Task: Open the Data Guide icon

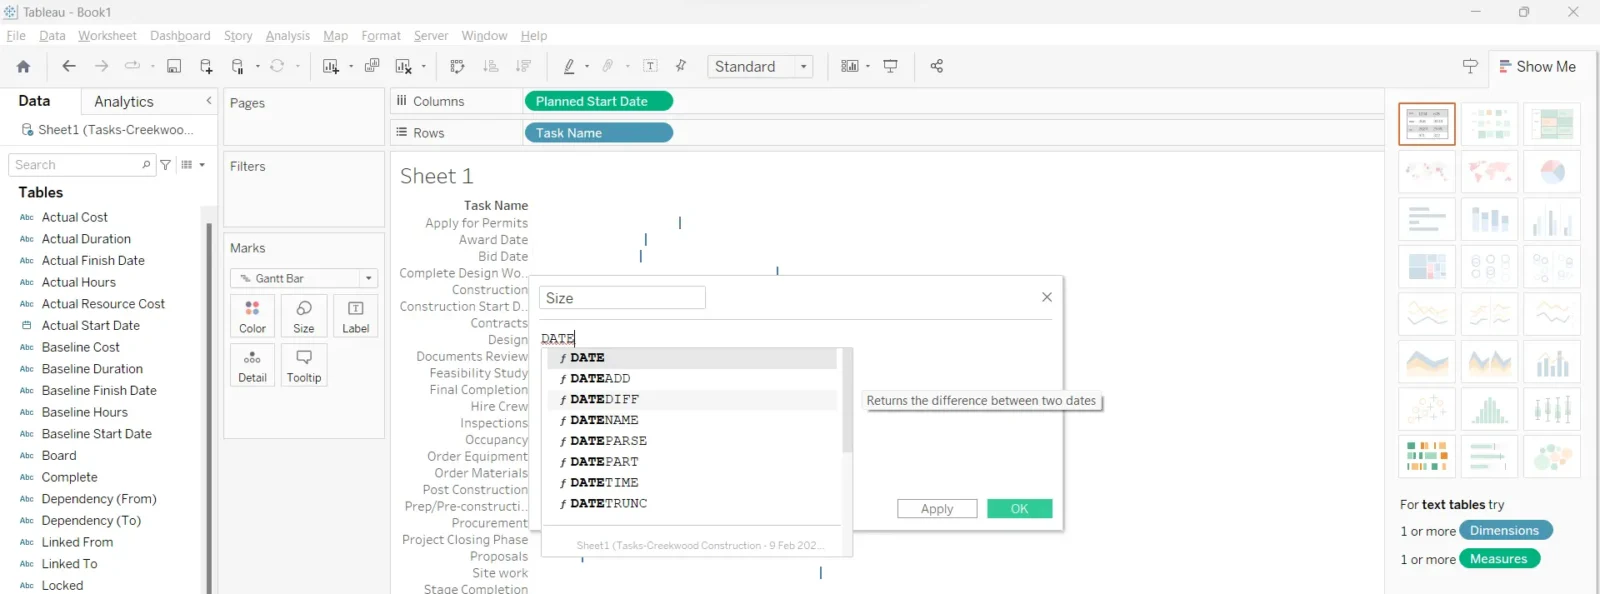Action: click(x=1470, y=66)
